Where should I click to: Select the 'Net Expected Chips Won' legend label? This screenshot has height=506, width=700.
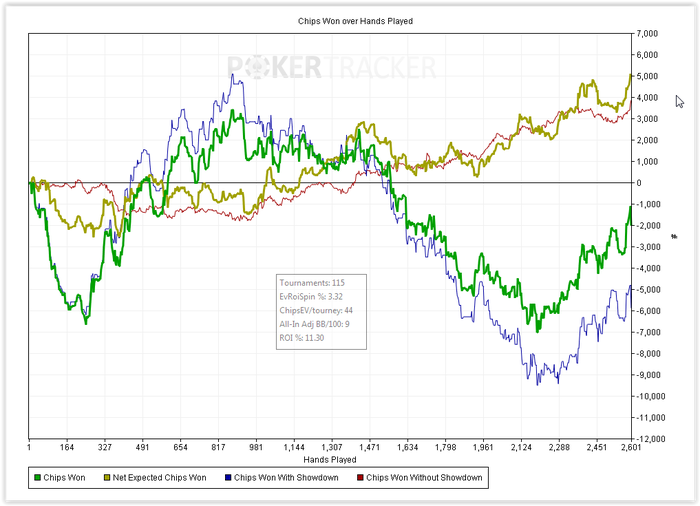click(x=159, y=478)
